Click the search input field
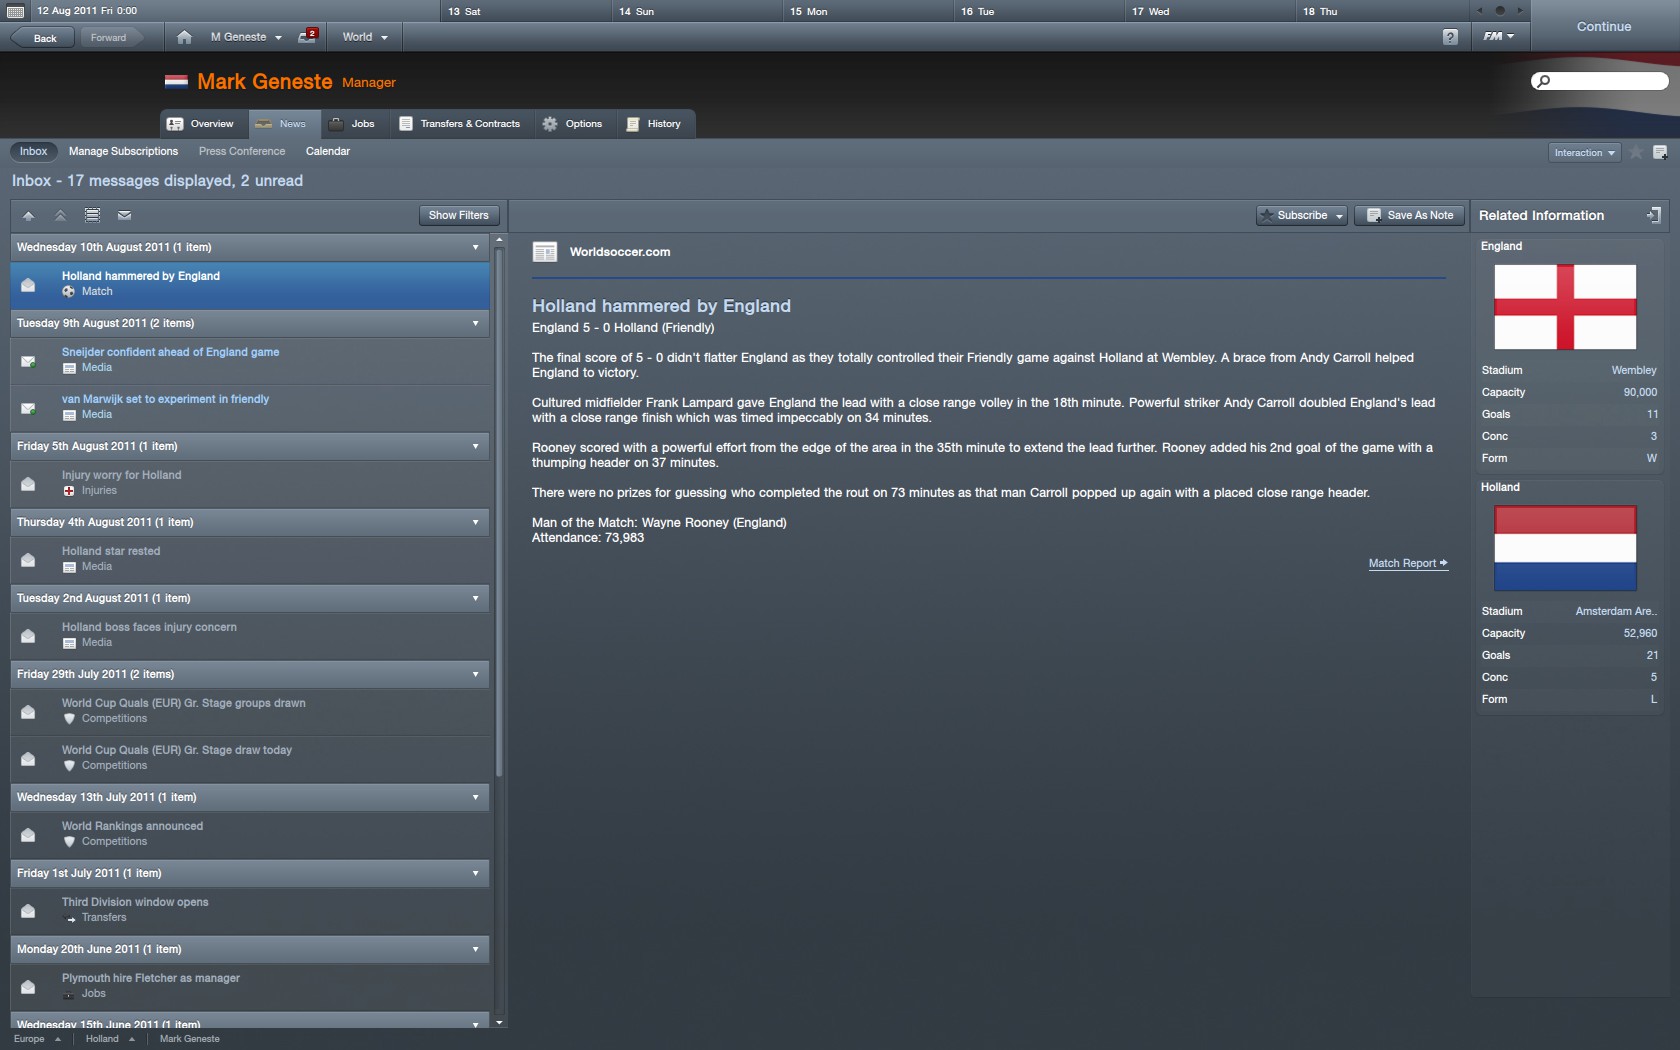Image resolution: width=1680 pixels, height=1050 pixels. pos(1600,81)
